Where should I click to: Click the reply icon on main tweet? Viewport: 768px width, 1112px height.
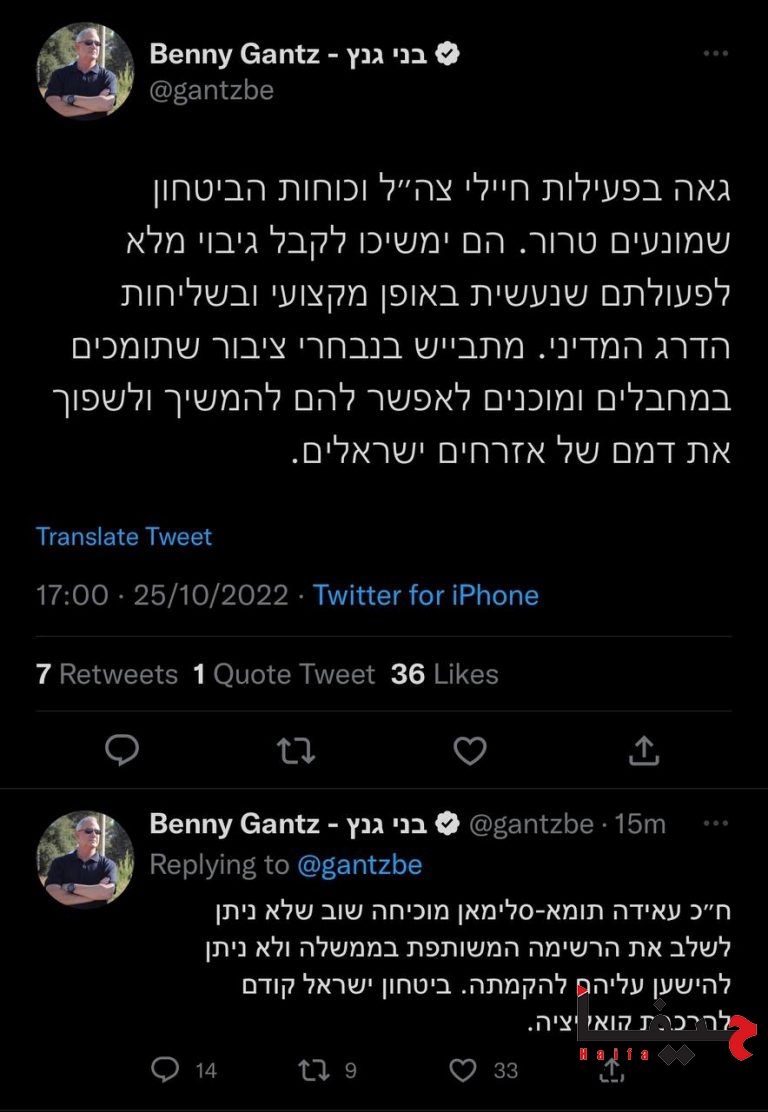[121, 750]
